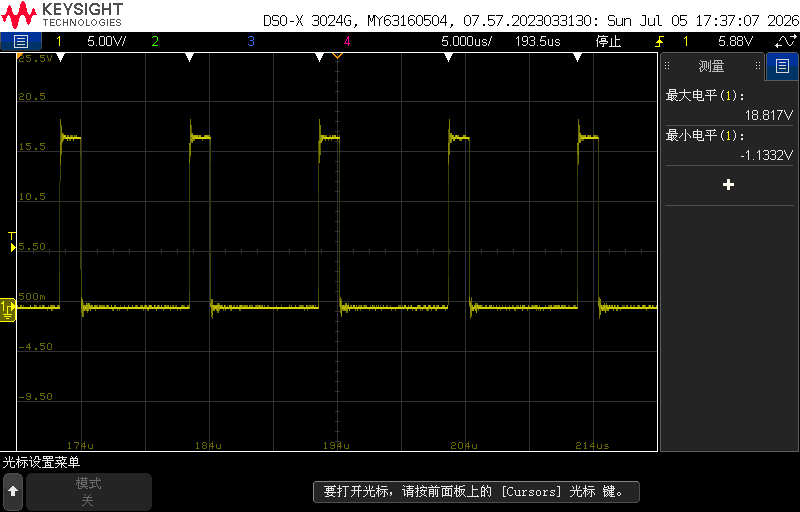The width and height of the screenshot is (800, 512).
Task: Select the 18.817V measurement value
Action: (x=769, y=115)
